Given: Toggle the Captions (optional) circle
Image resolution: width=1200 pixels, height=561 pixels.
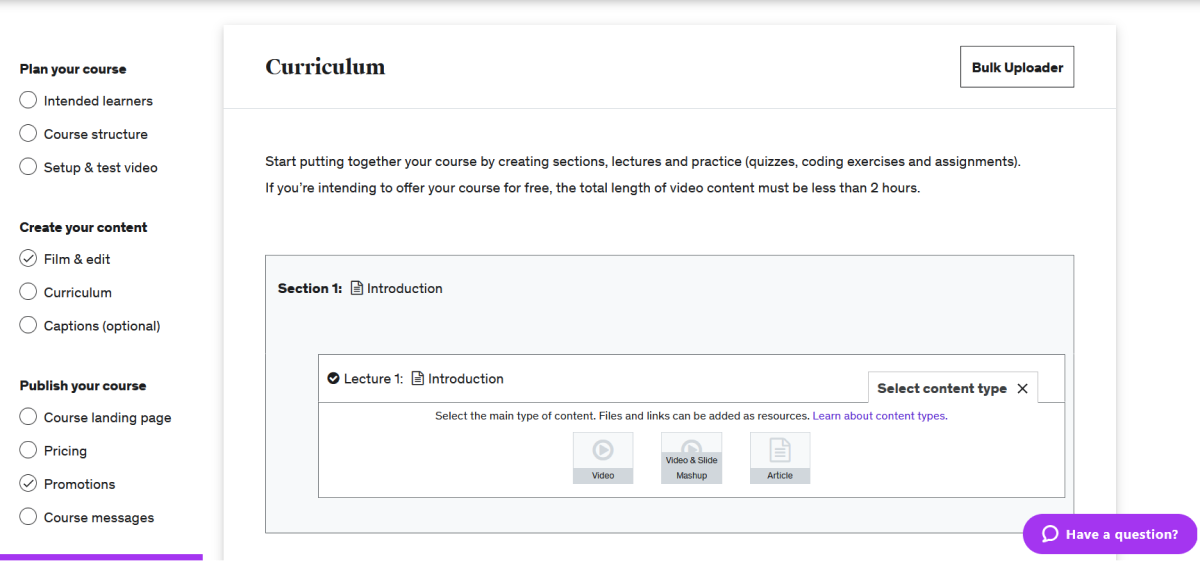Looking at the screenshot, I should (x=28, y=325).
